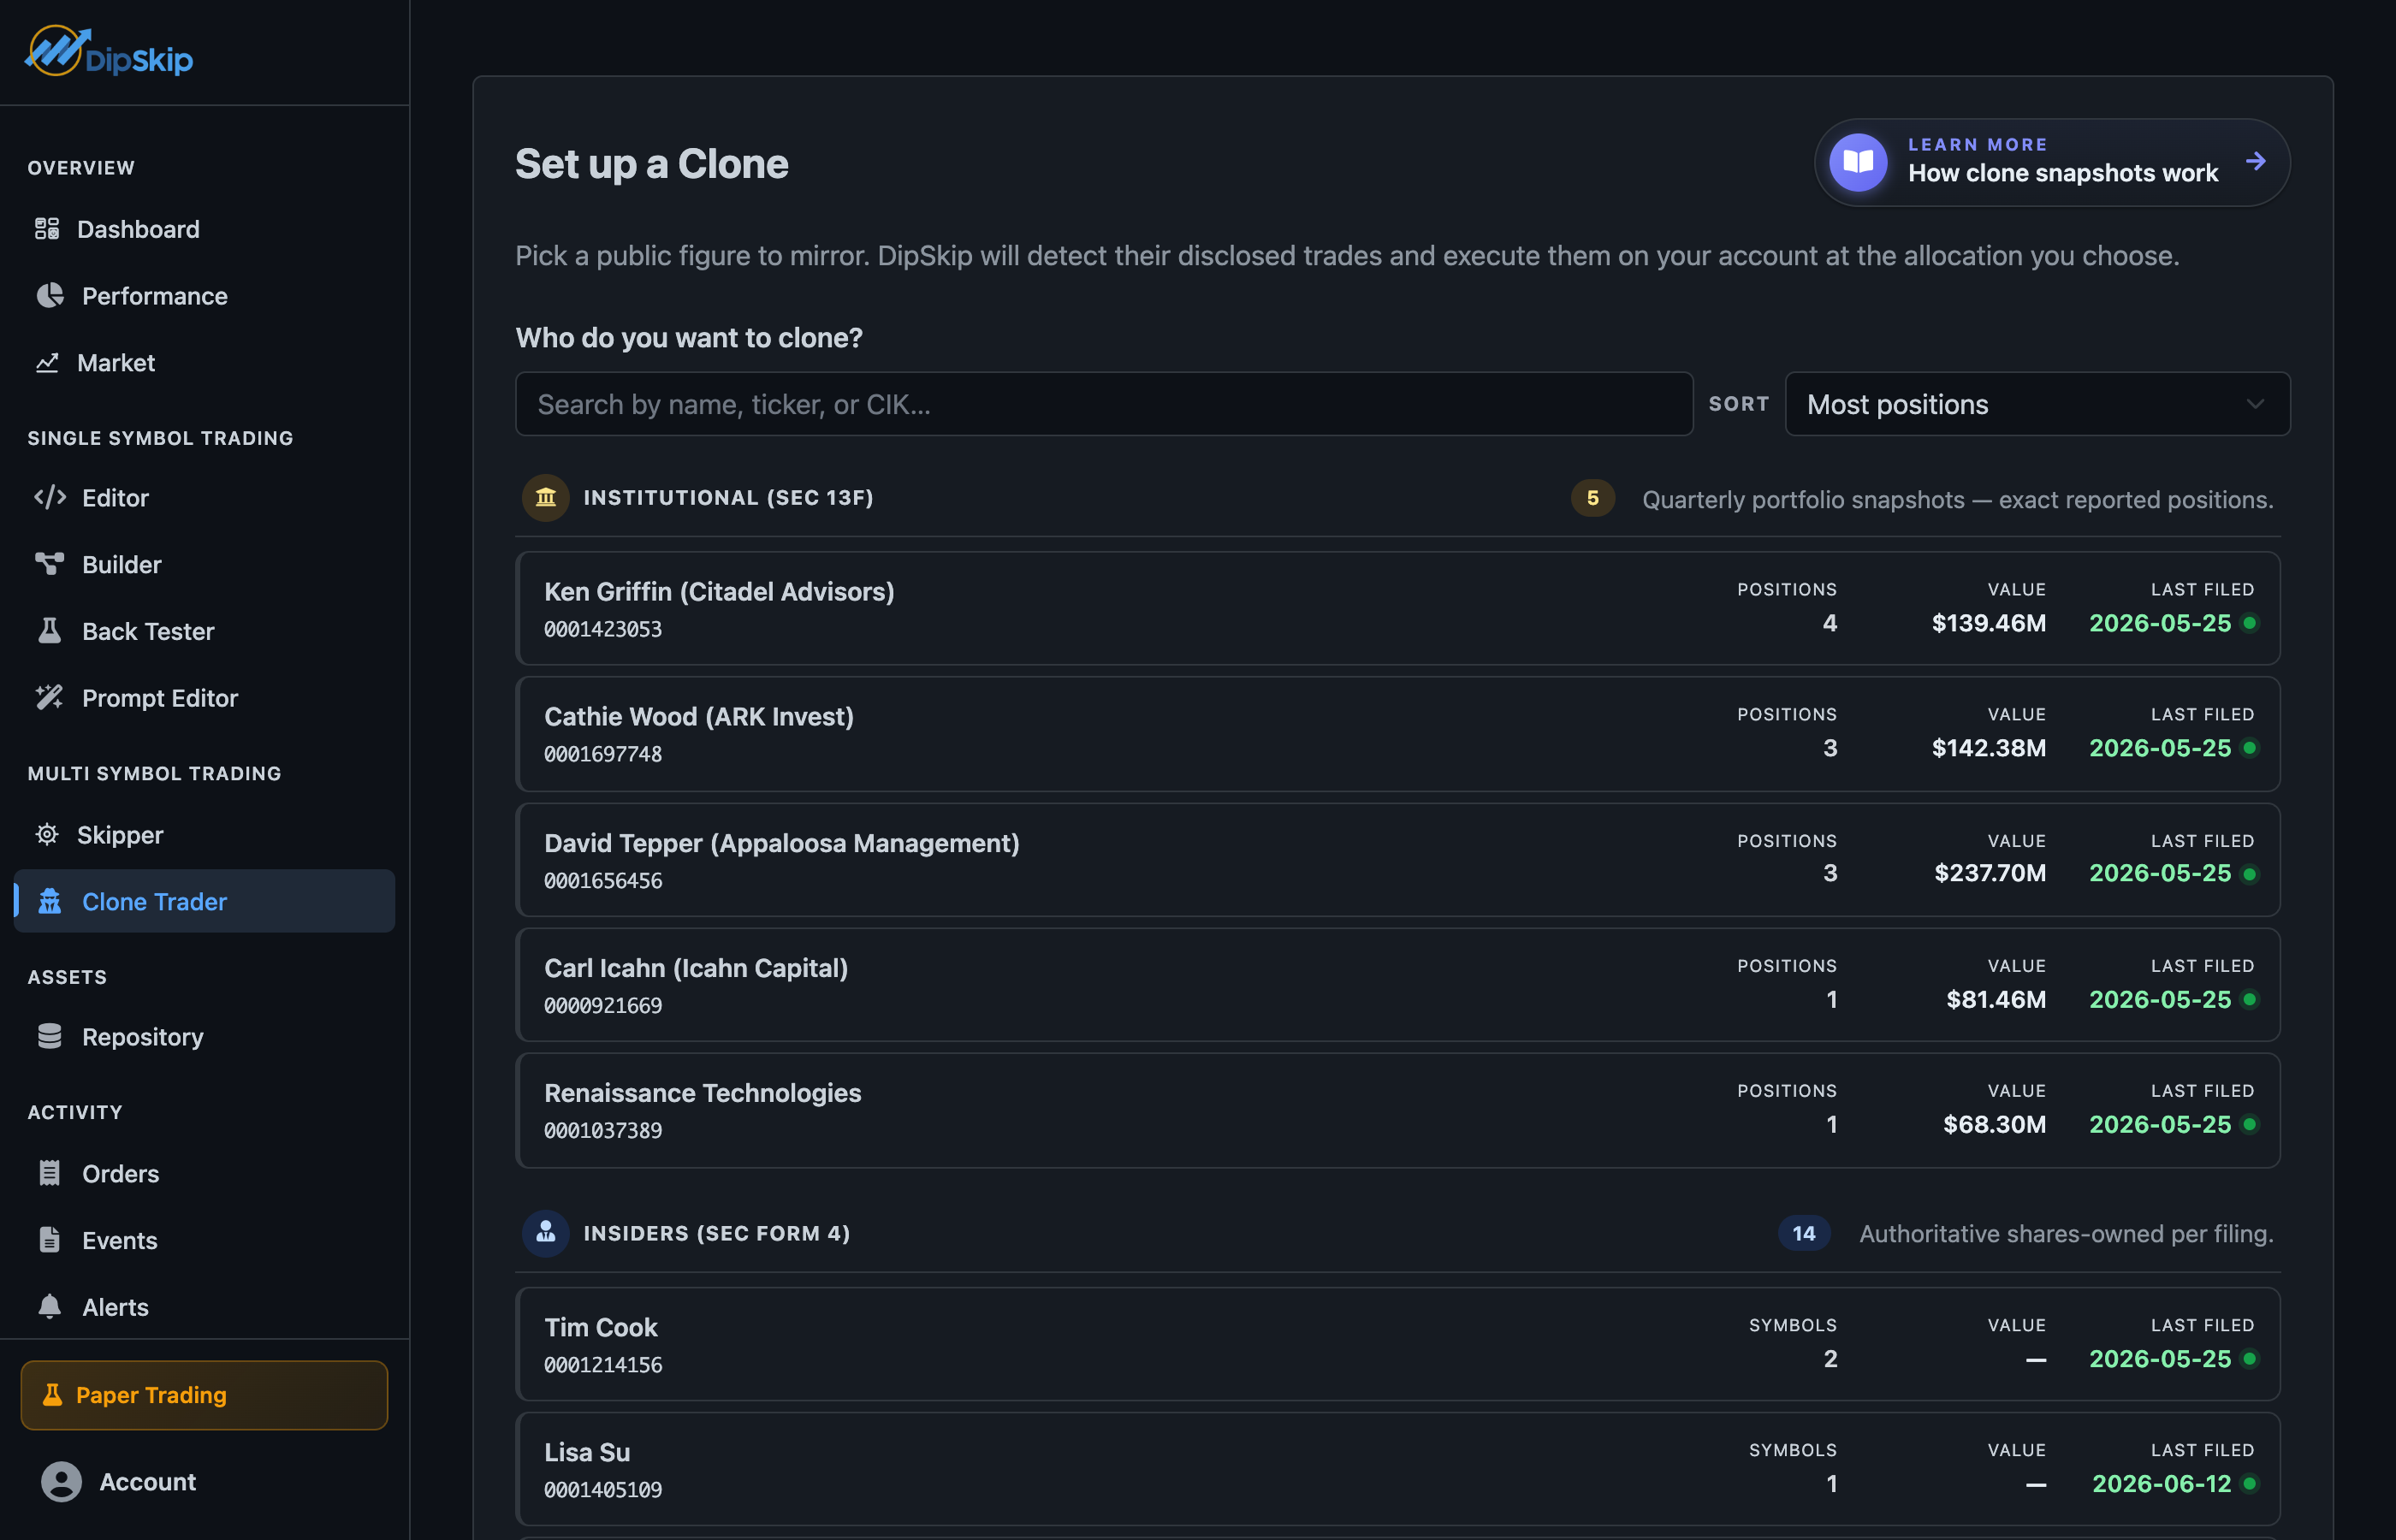The height and width of the screenshot is (1540, 2396).
Task: Click the Learn More book icon
Action: point(1858,162)
